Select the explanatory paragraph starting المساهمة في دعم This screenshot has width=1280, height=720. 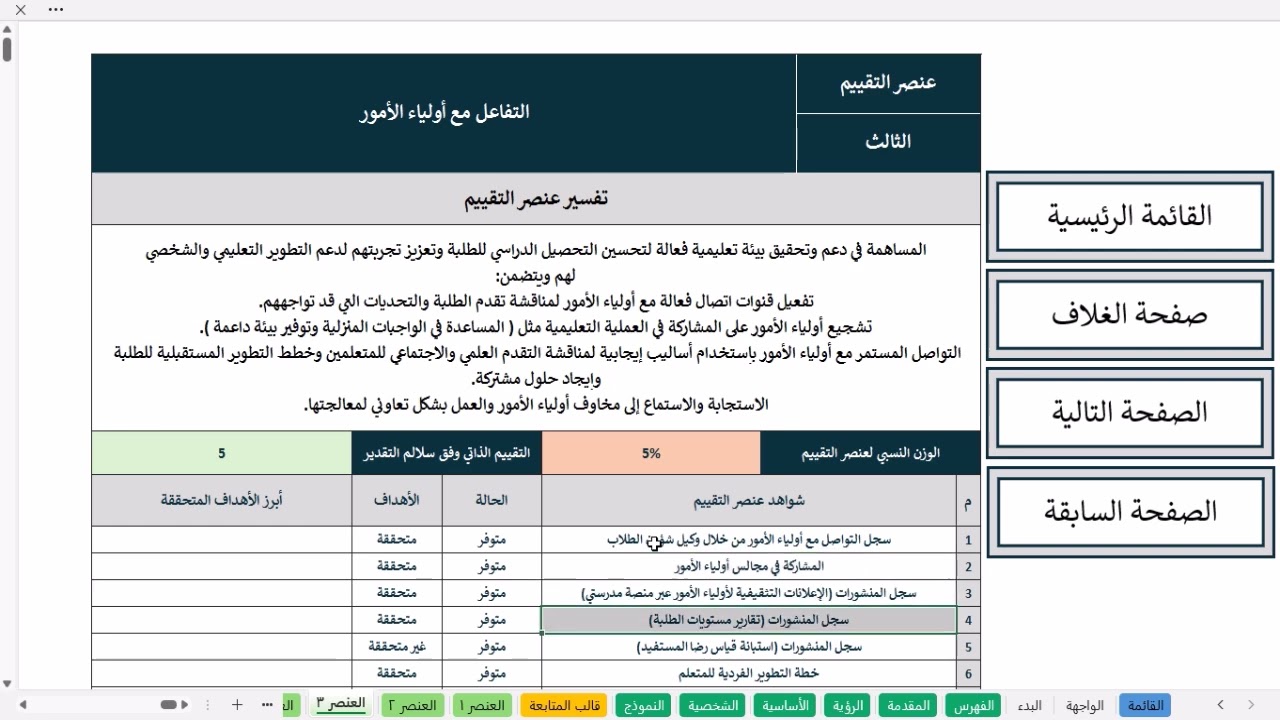[x=536, y=328]
